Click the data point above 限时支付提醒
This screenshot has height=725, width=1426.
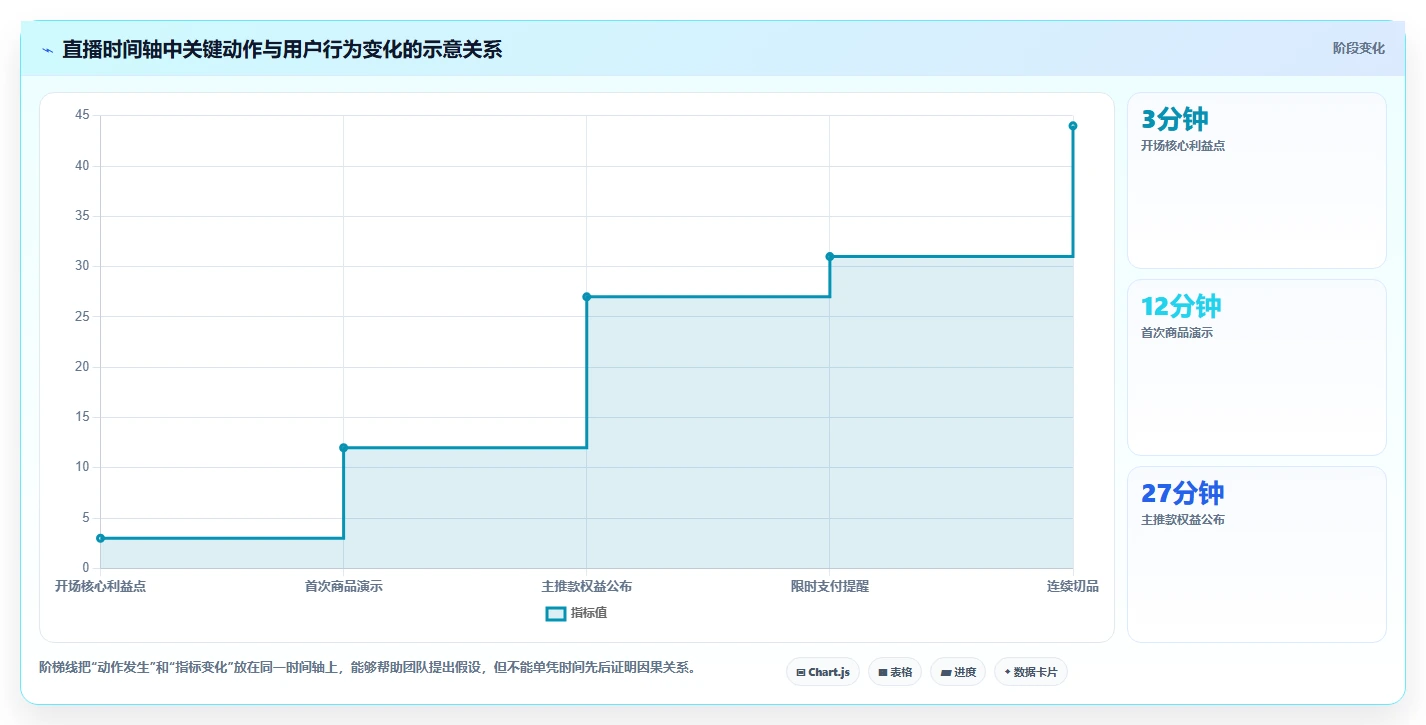coord(830,256)
